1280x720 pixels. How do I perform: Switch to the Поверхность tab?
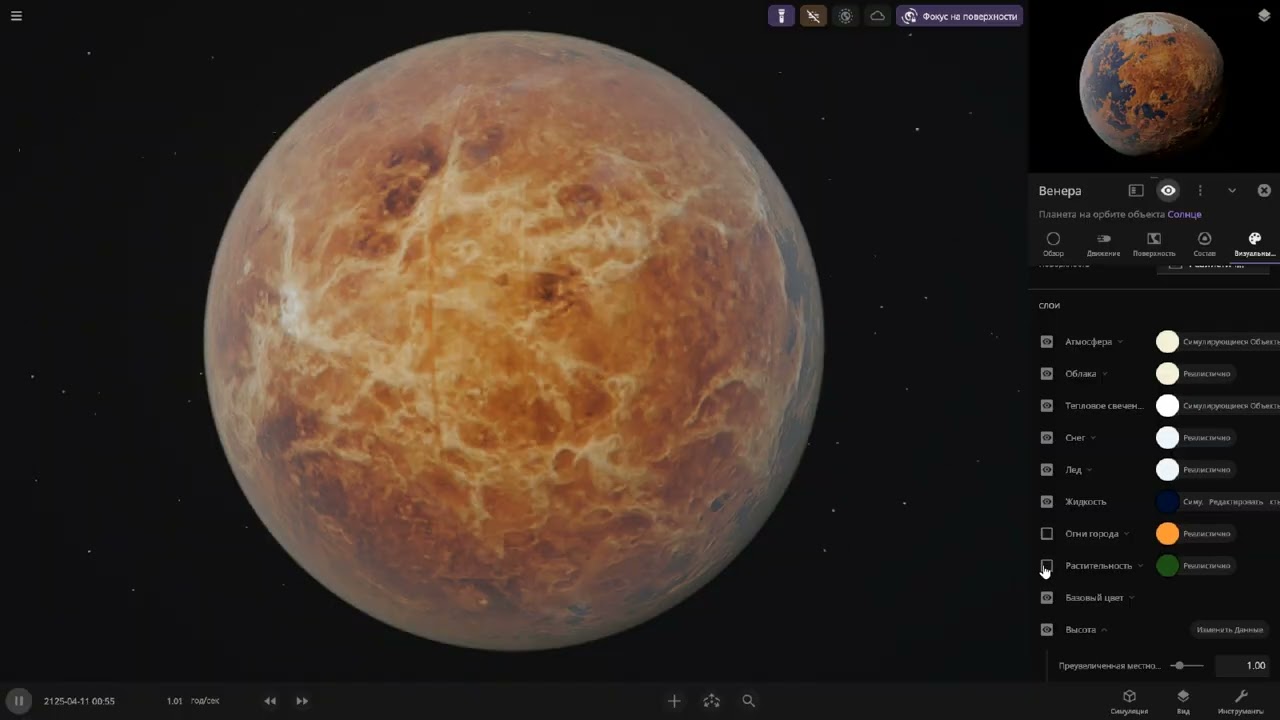point(1154,244)
